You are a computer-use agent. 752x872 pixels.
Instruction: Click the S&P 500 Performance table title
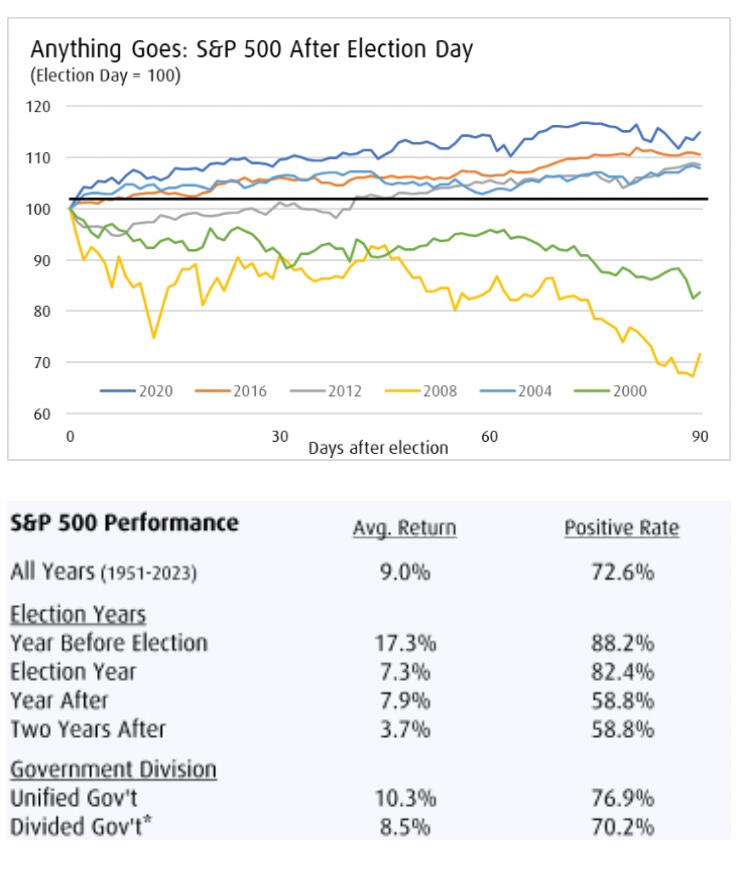tap(124, 523)
